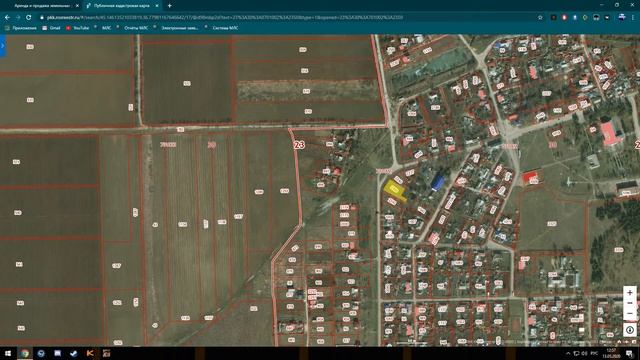
Task: Open the Система МЛС bookmark
Action: click(x=222, y=28)
